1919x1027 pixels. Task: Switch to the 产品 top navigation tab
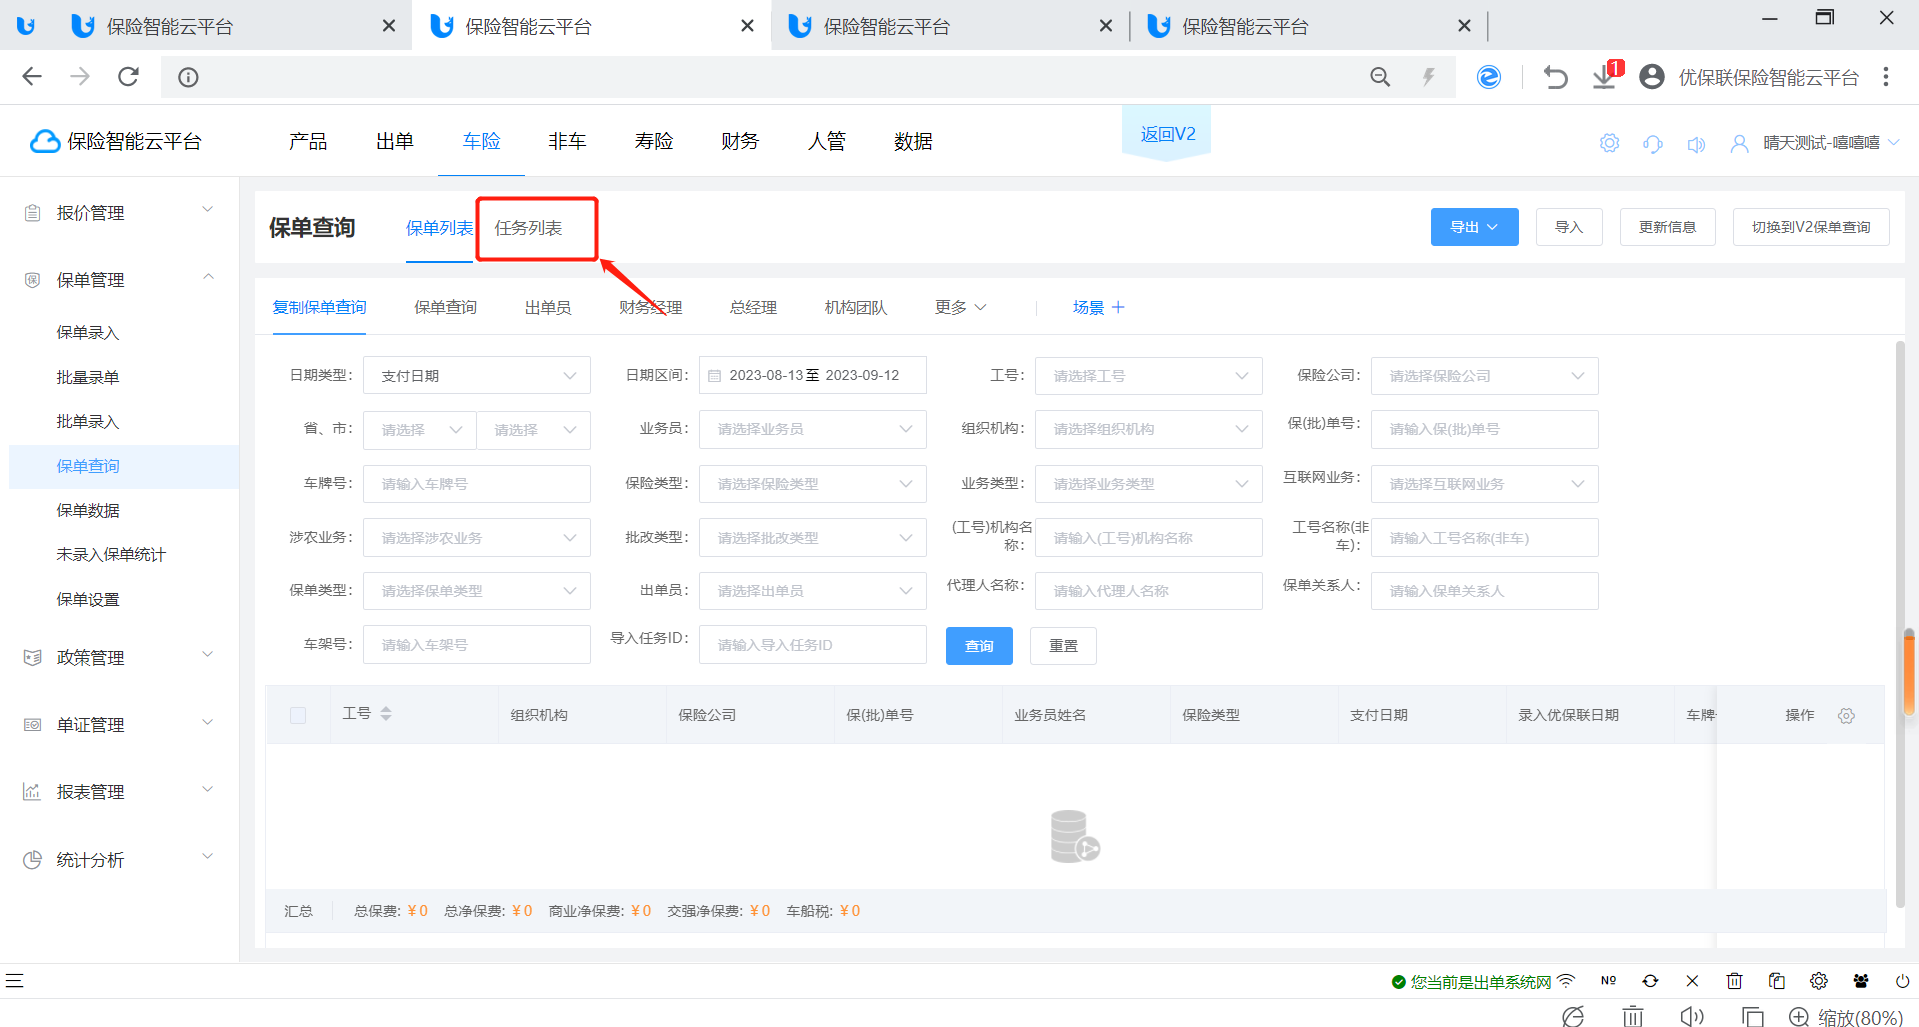pyautogui.click(x=308, y=141)
